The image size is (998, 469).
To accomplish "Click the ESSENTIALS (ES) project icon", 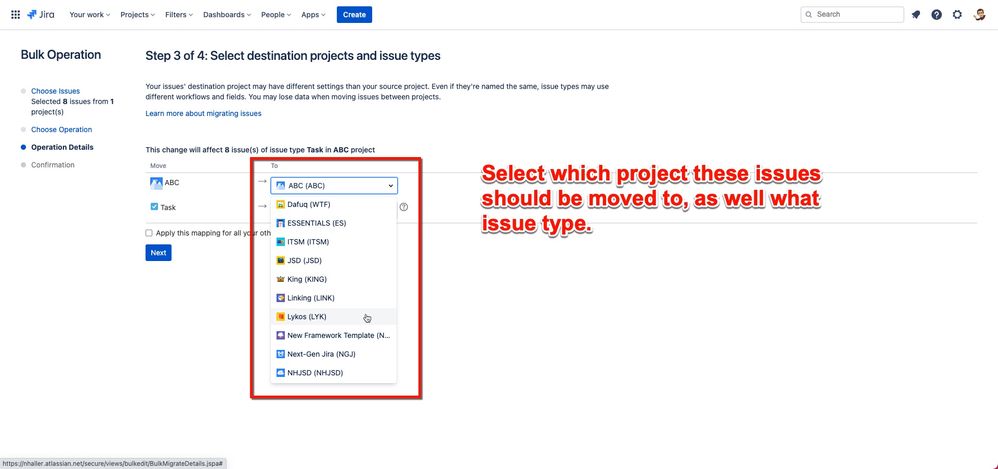I will click(x=281, y=223).
